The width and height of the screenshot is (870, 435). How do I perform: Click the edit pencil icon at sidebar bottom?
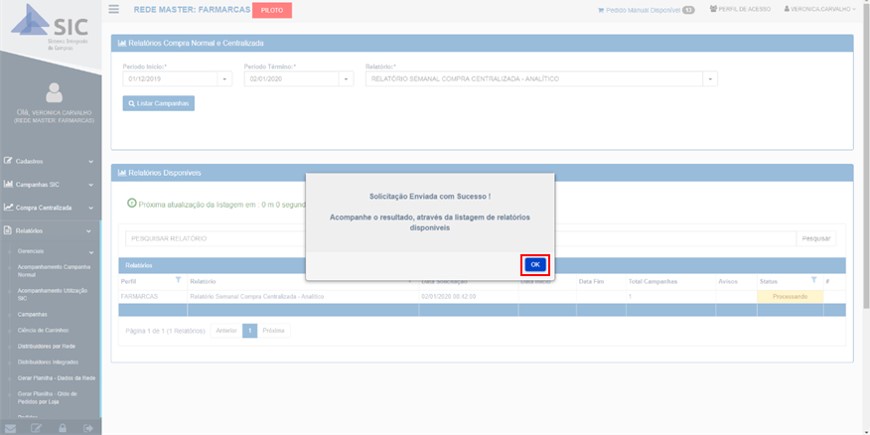pos(37,428)
